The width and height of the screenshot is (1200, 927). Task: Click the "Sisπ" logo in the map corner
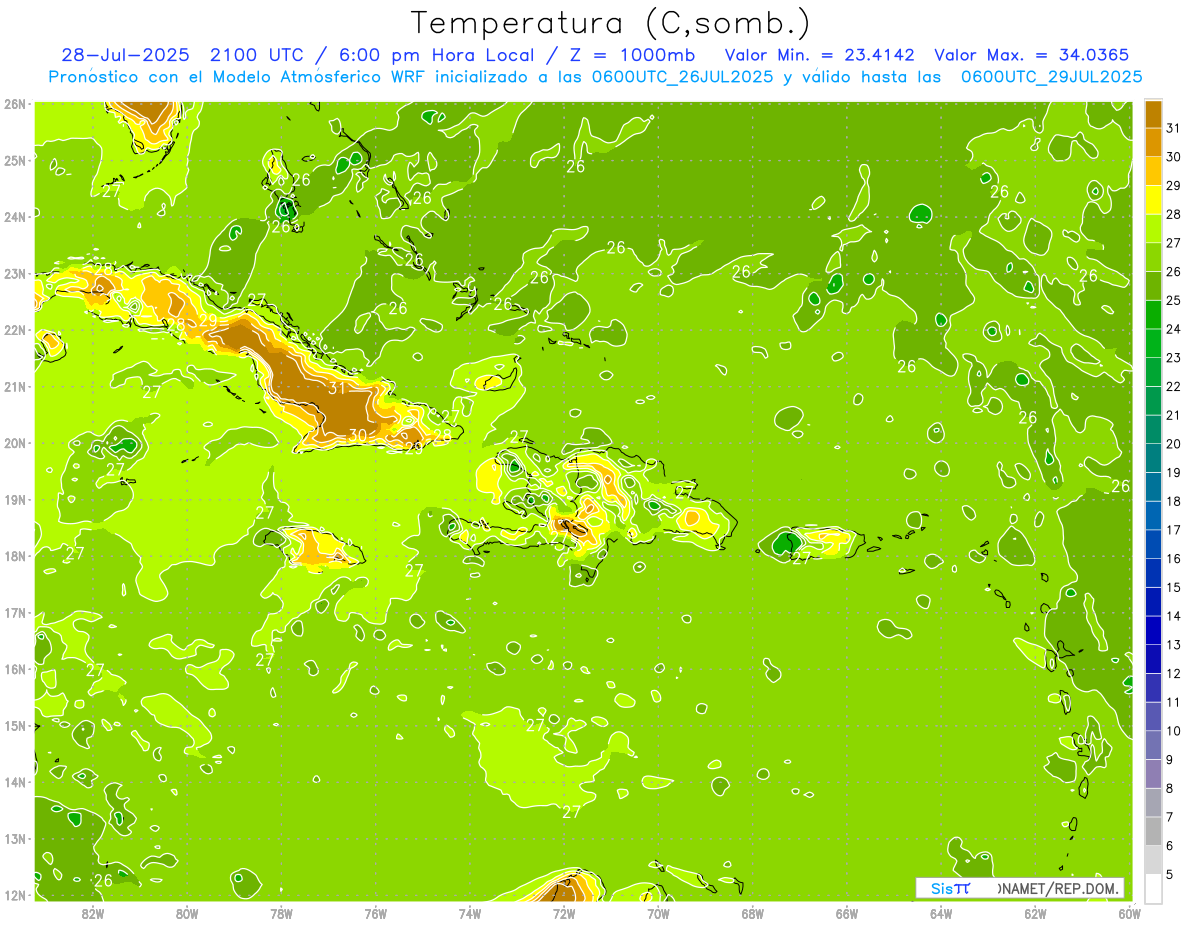950,888
